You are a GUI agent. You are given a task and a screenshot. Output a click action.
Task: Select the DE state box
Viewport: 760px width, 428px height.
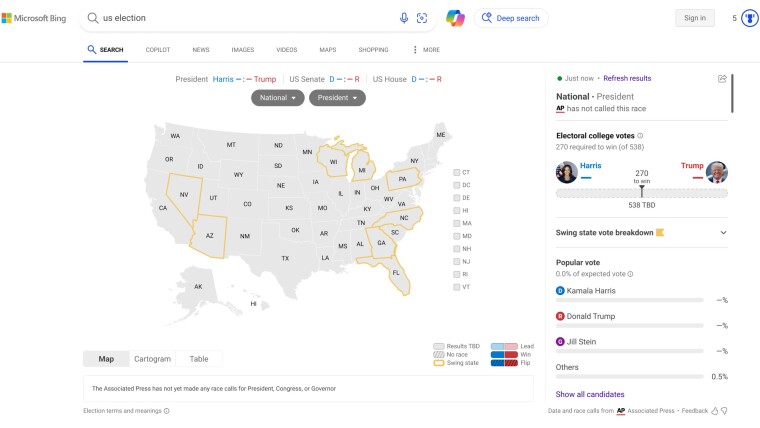[x=457, y=198]
